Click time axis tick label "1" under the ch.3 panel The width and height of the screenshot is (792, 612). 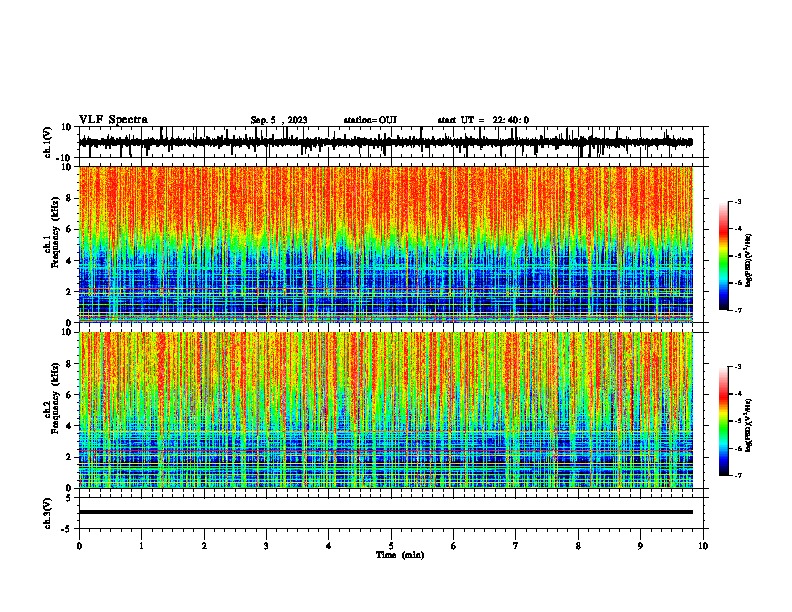point(141,546)
